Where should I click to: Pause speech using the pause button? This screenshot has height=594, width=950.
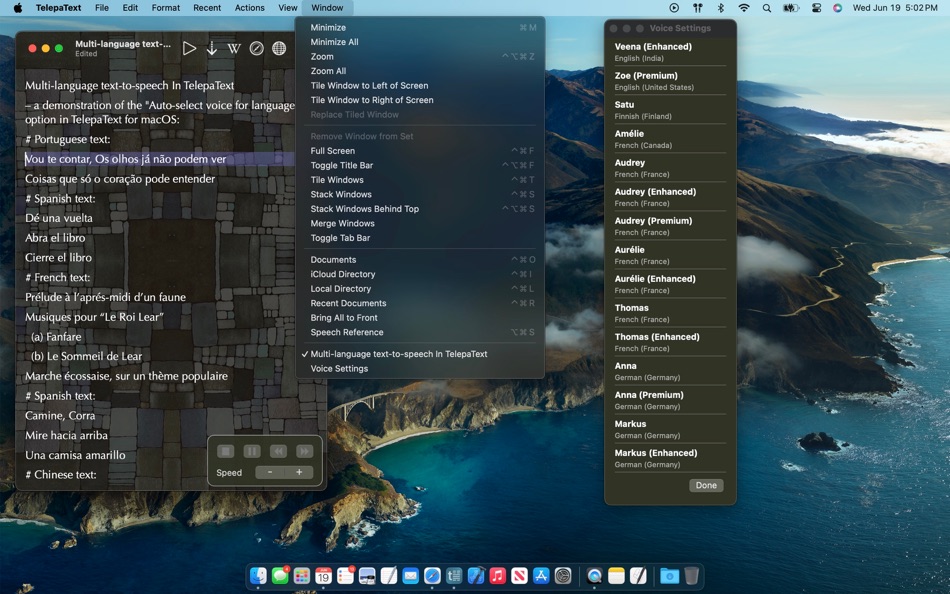pyautogui.click(x=252, y=451)
